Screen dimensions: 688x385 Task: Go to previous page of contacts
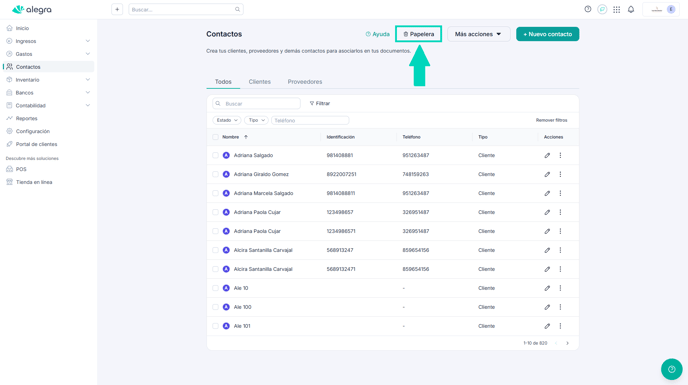click(x=556, y=343)
